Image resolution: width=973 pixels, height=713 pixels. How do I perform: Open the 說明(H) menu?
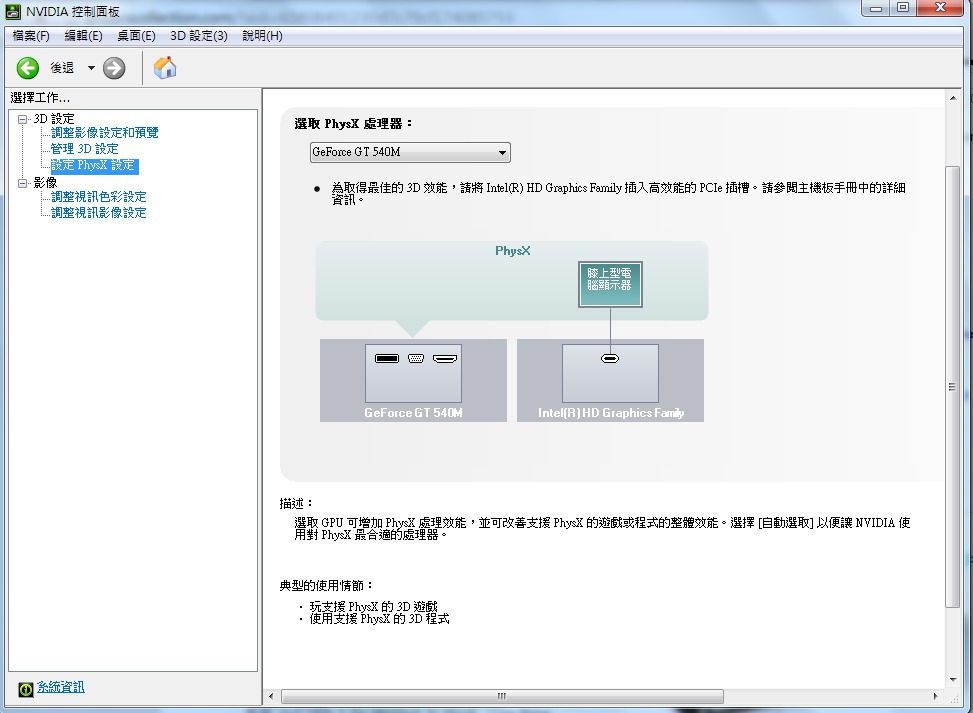coord(262,36)
